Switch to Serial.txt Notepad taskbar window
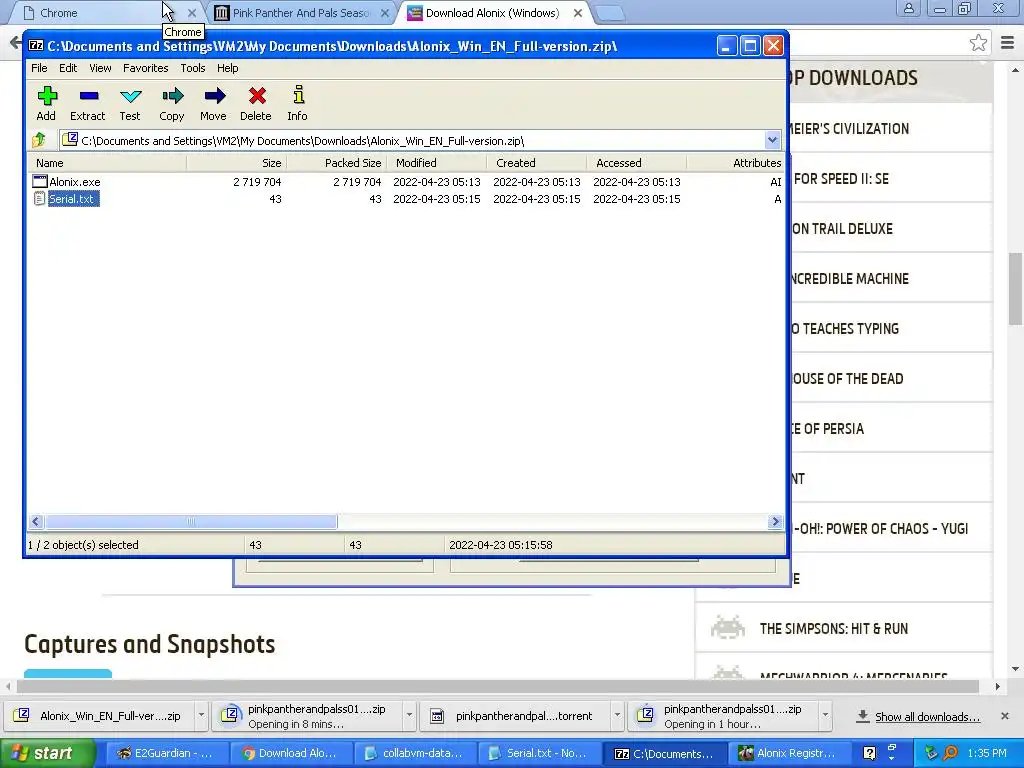 (539, 753)
